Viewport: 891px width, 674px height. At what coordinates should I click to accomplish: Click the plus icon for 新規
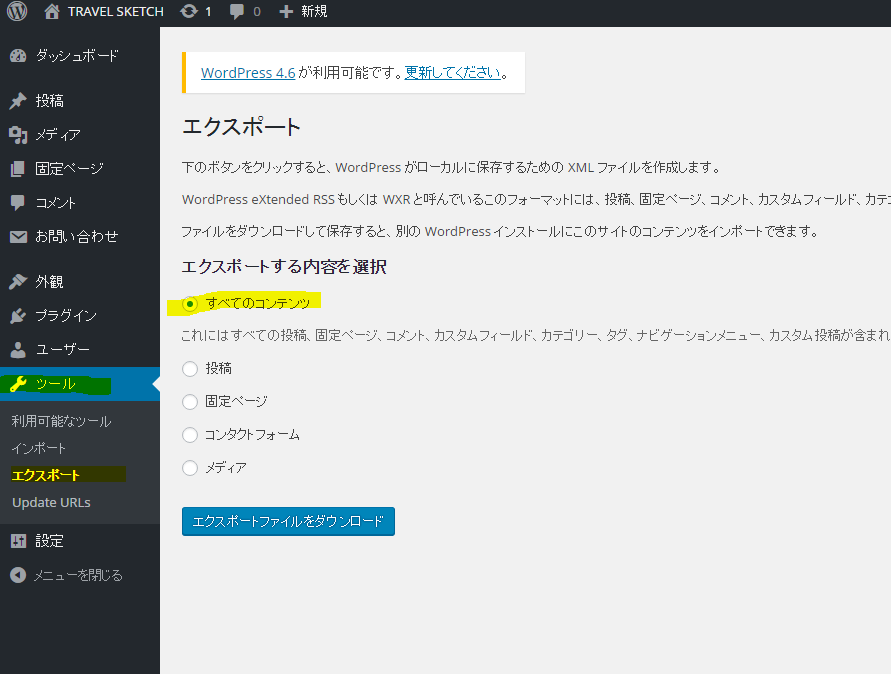286,12
